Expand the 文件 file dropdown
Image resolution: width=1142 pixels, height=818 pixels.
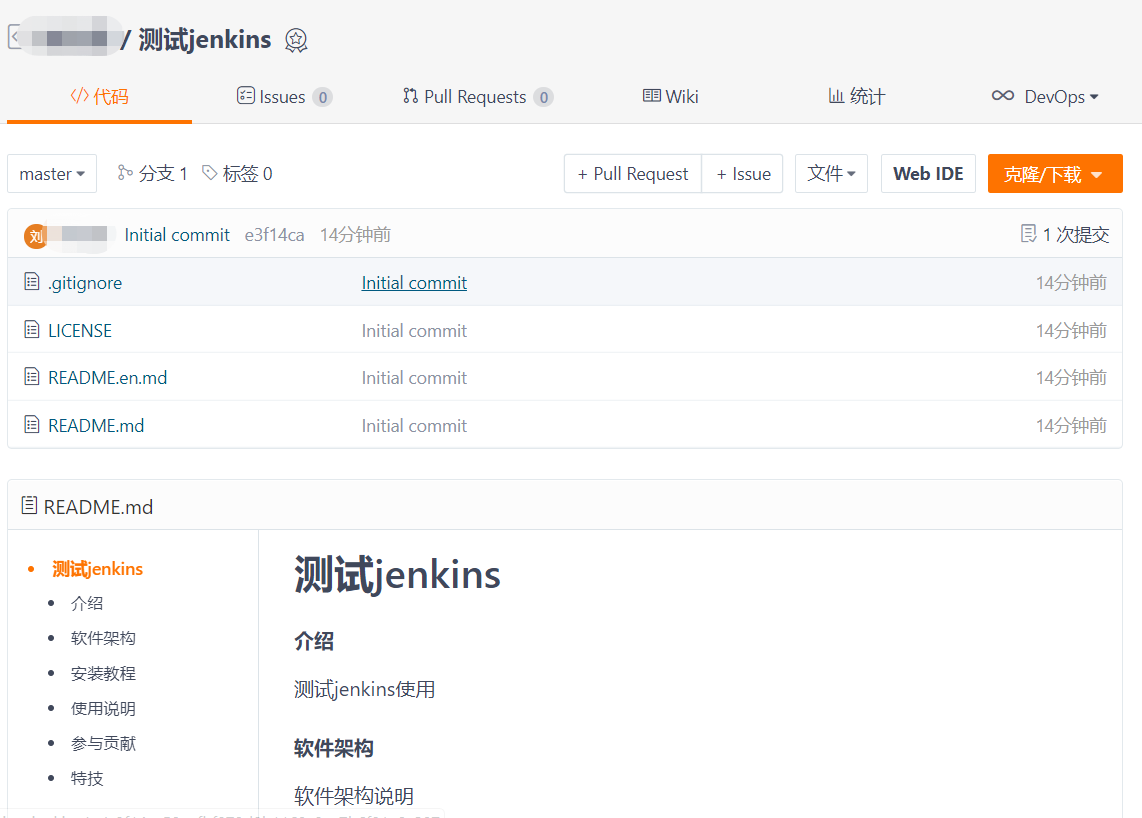point(831,174)
